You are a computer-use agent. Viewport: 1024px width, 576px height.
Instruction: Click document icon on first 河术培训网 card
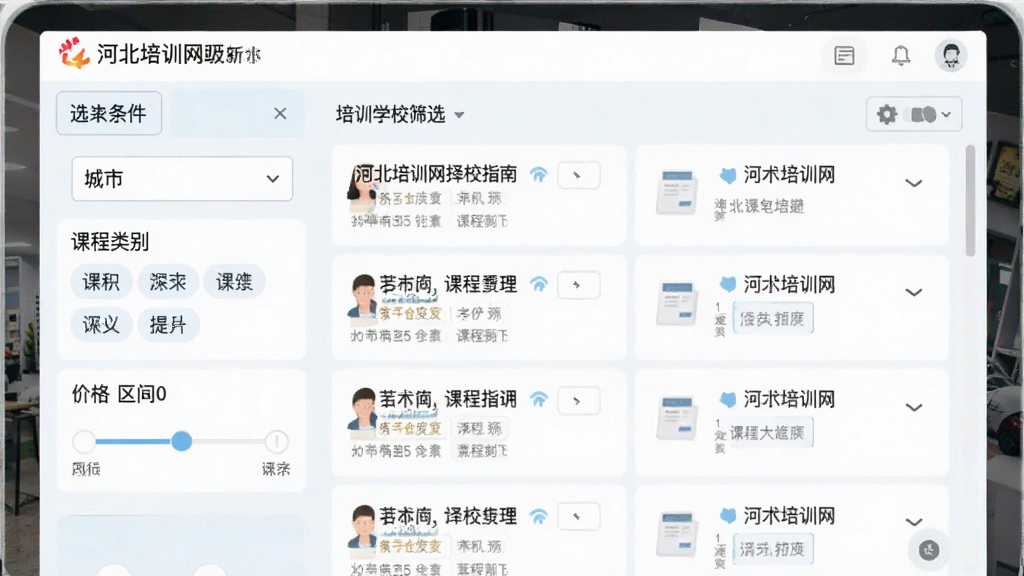click(677, 191)
